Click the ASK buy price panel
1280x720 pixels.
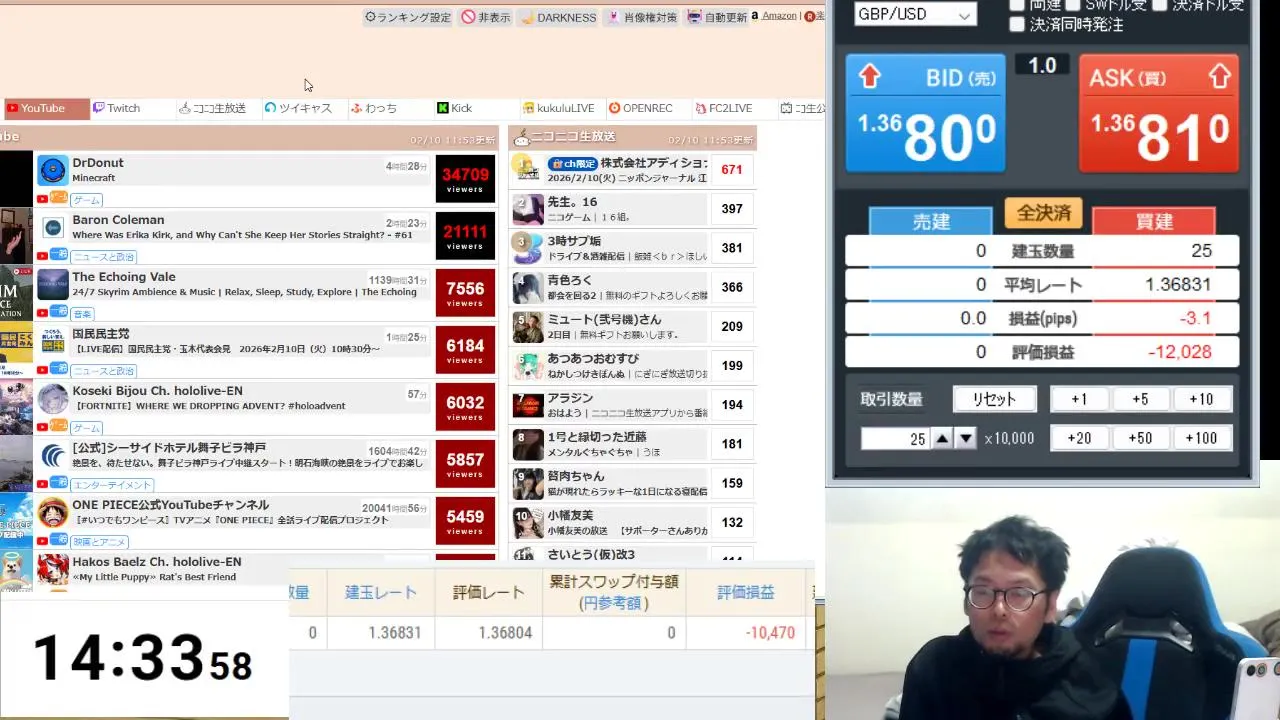(1159, 113)
